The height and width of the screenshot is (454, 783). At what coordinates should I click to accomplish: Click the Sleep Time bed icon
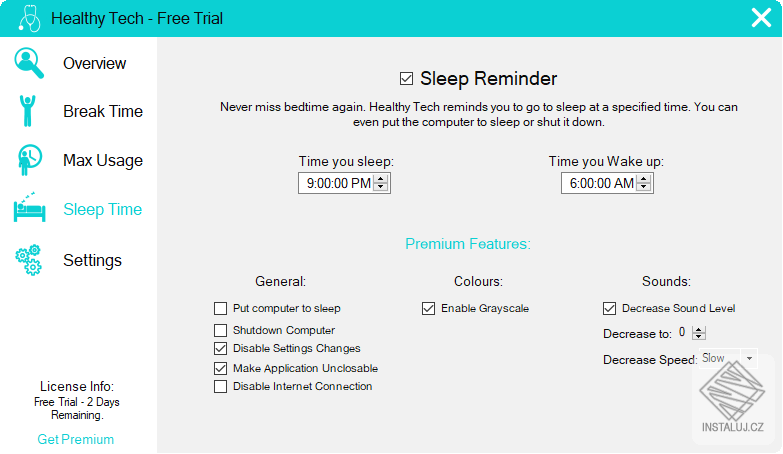29,208
